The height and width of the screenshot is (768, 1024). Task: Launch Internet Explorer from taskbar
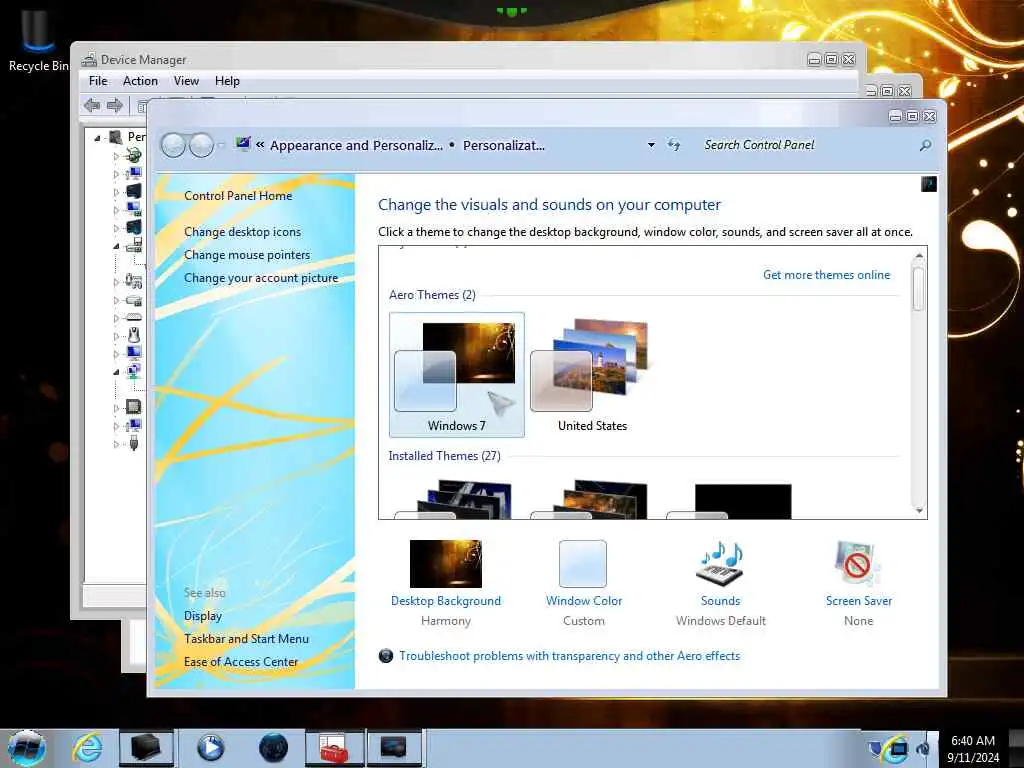(87, 748)
